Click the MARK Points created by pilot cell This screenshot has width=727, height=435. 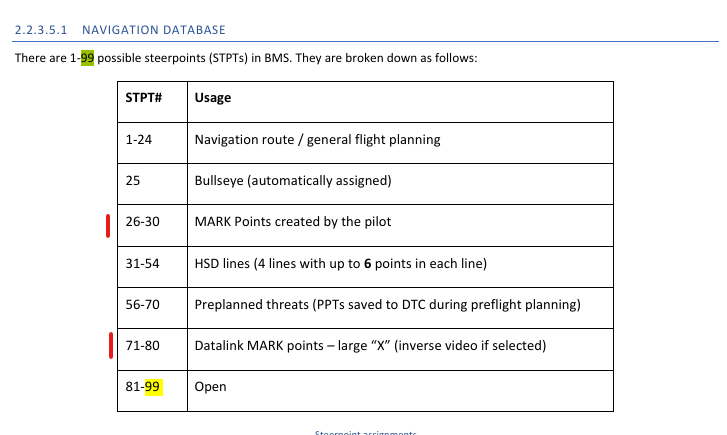(401, 225)
